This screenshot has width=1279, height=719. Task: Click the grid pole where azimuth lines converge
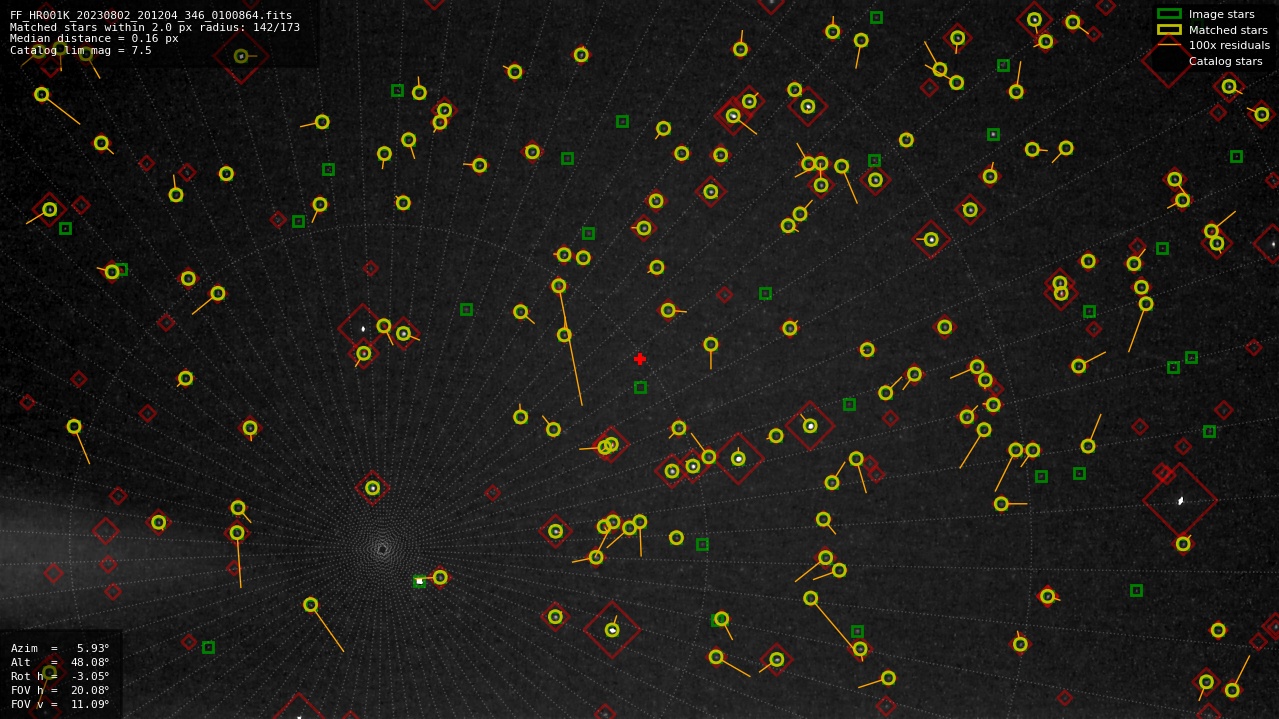[x=382, y=549]
